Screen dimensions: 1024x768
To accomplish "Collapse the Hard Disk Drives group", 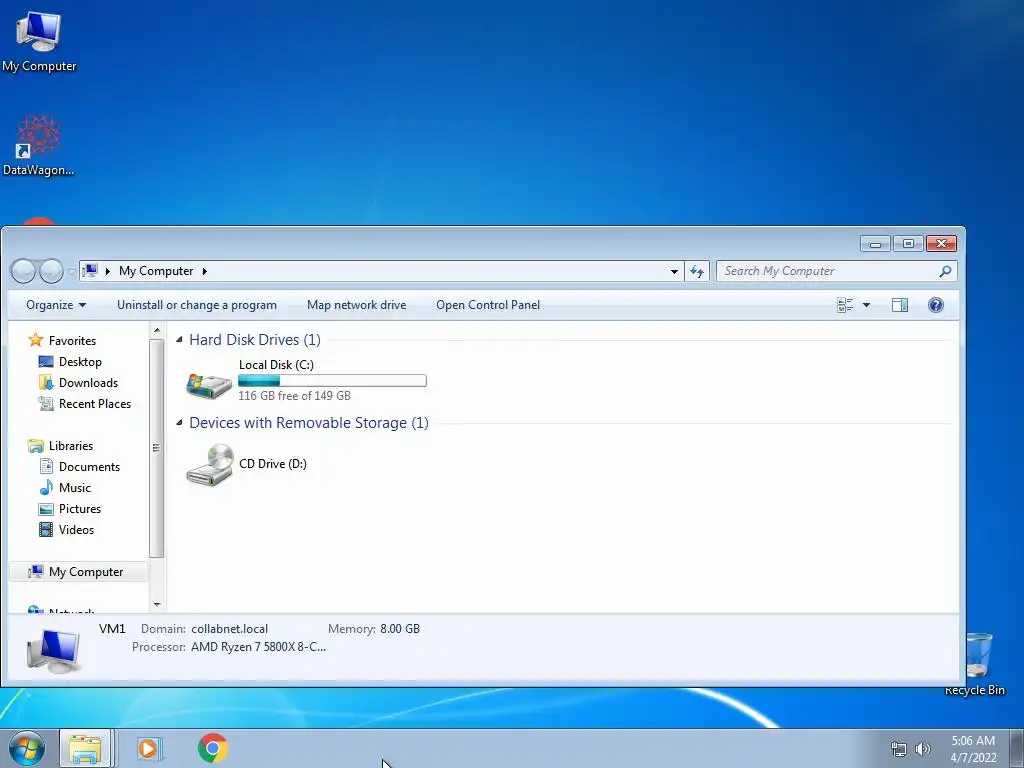I will (x=179, y=340).
